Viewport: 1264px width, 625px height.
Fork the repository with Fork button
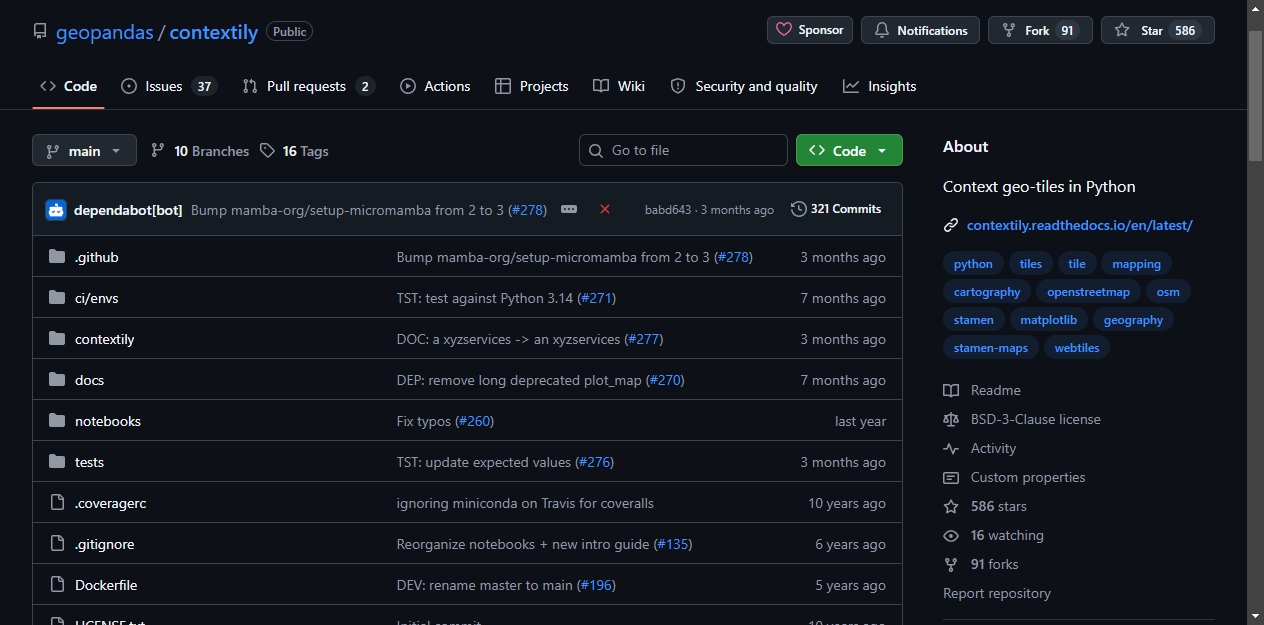coord(1040,30)
